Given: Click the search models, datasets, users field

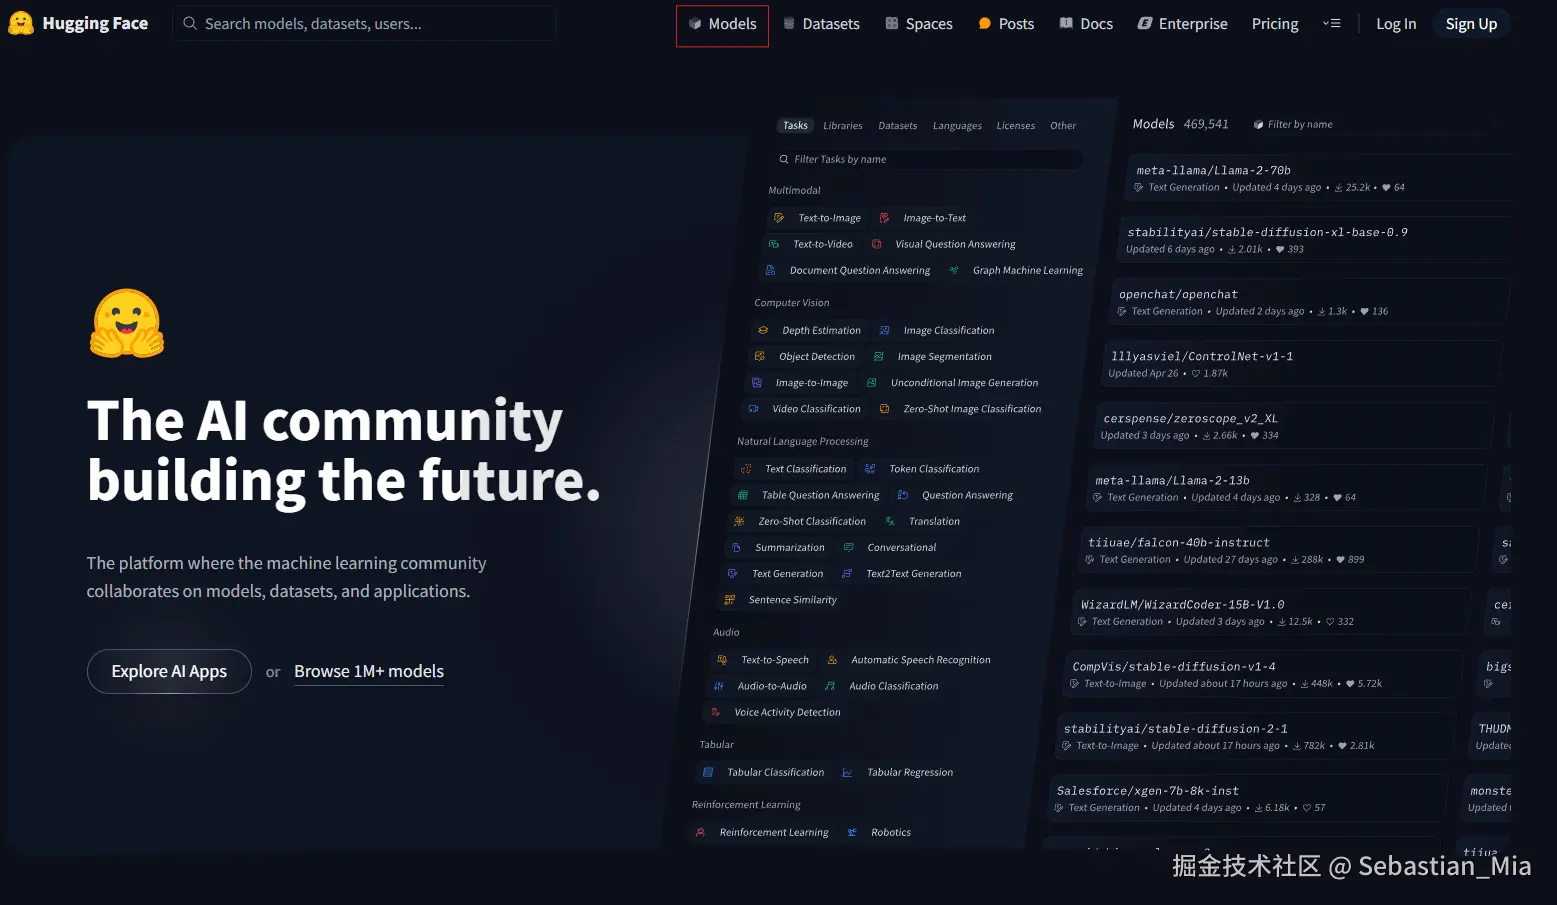Looking at the screenshot, I should coord(364,23).
